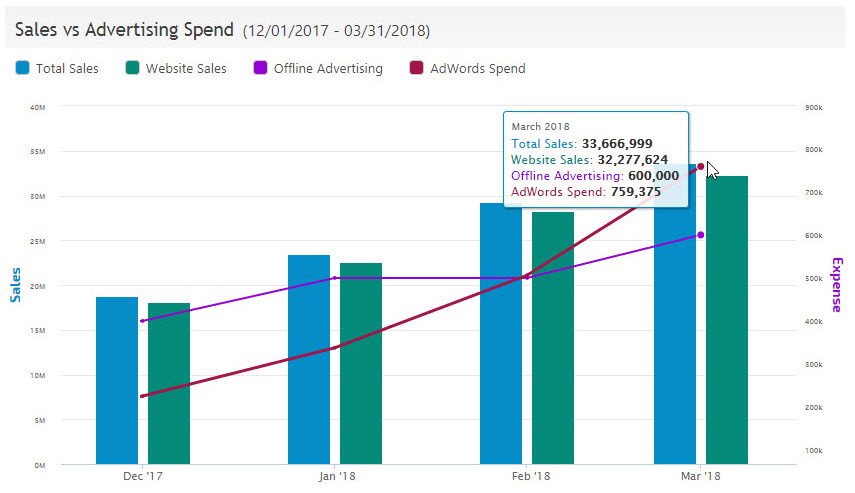Hide the Website Sales series via legend text
Image resolution: width=855 pixels, height=493 pixels.
[x=185, y=69]
